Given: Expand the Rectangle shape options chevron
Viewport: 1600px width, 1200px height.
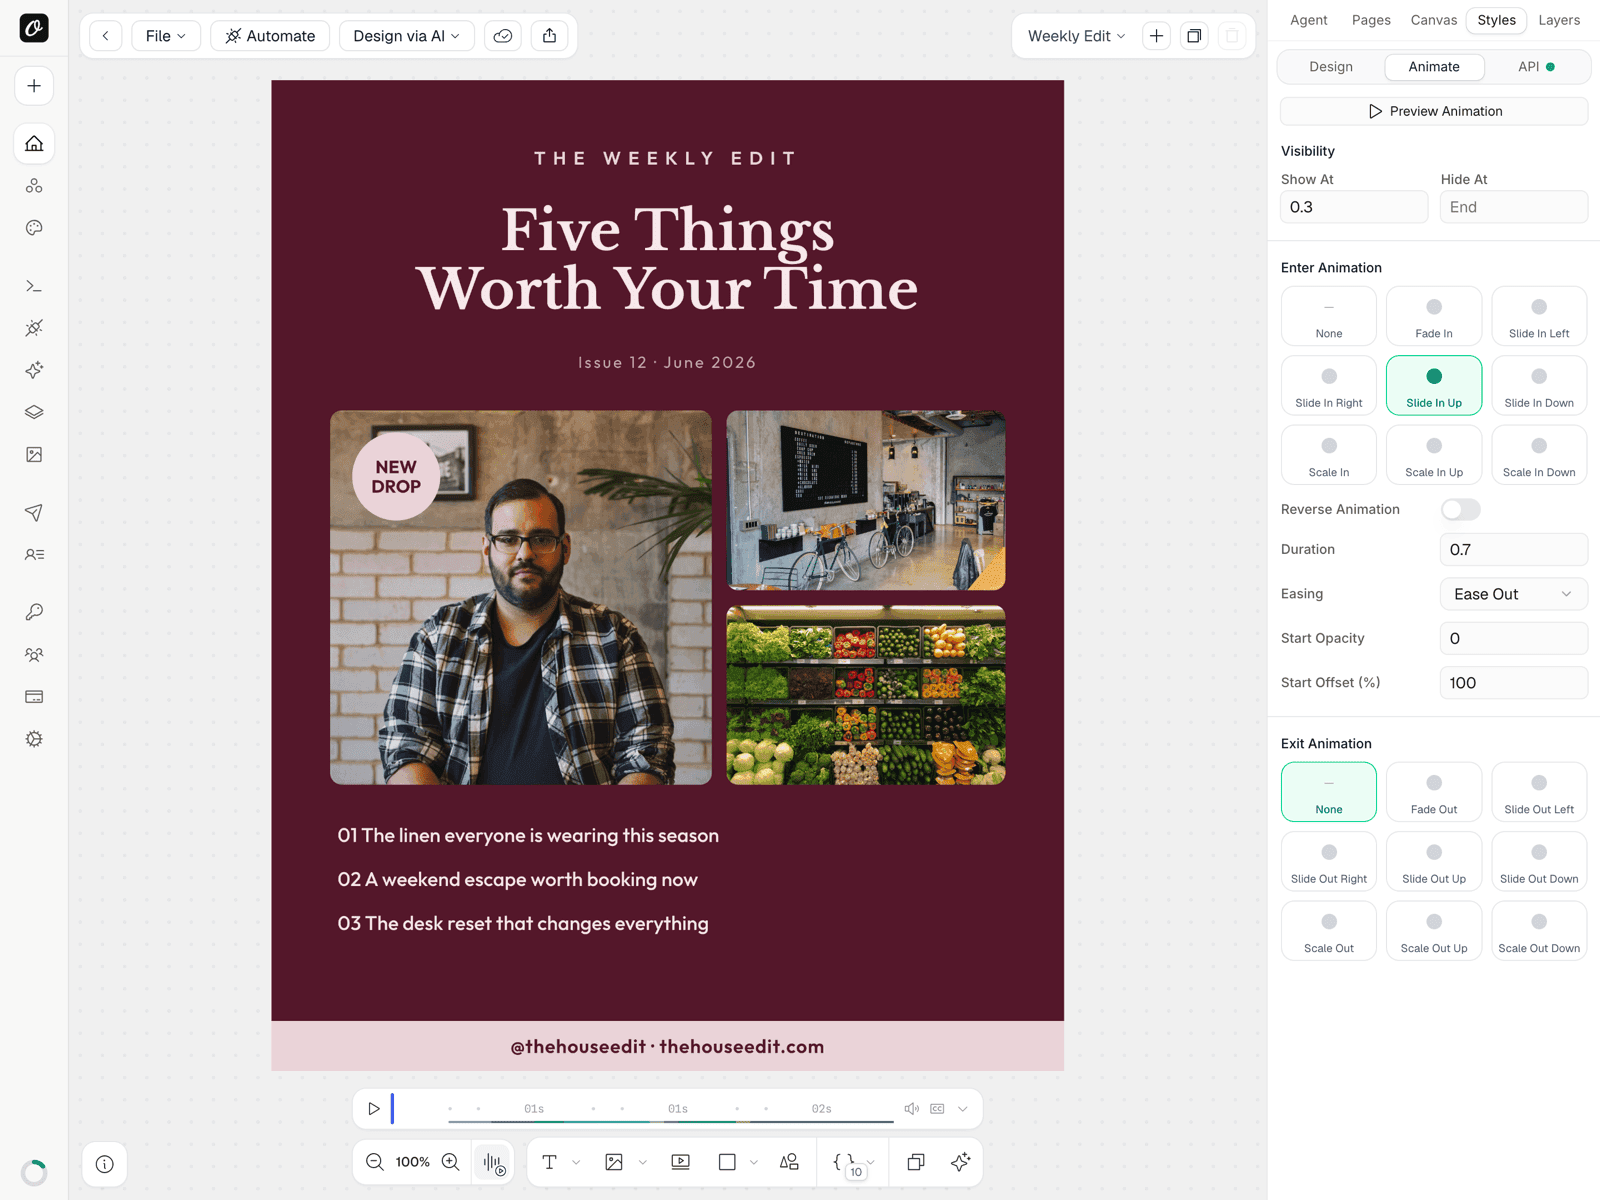Looking at the screenshot, I should coord(754,1162).
